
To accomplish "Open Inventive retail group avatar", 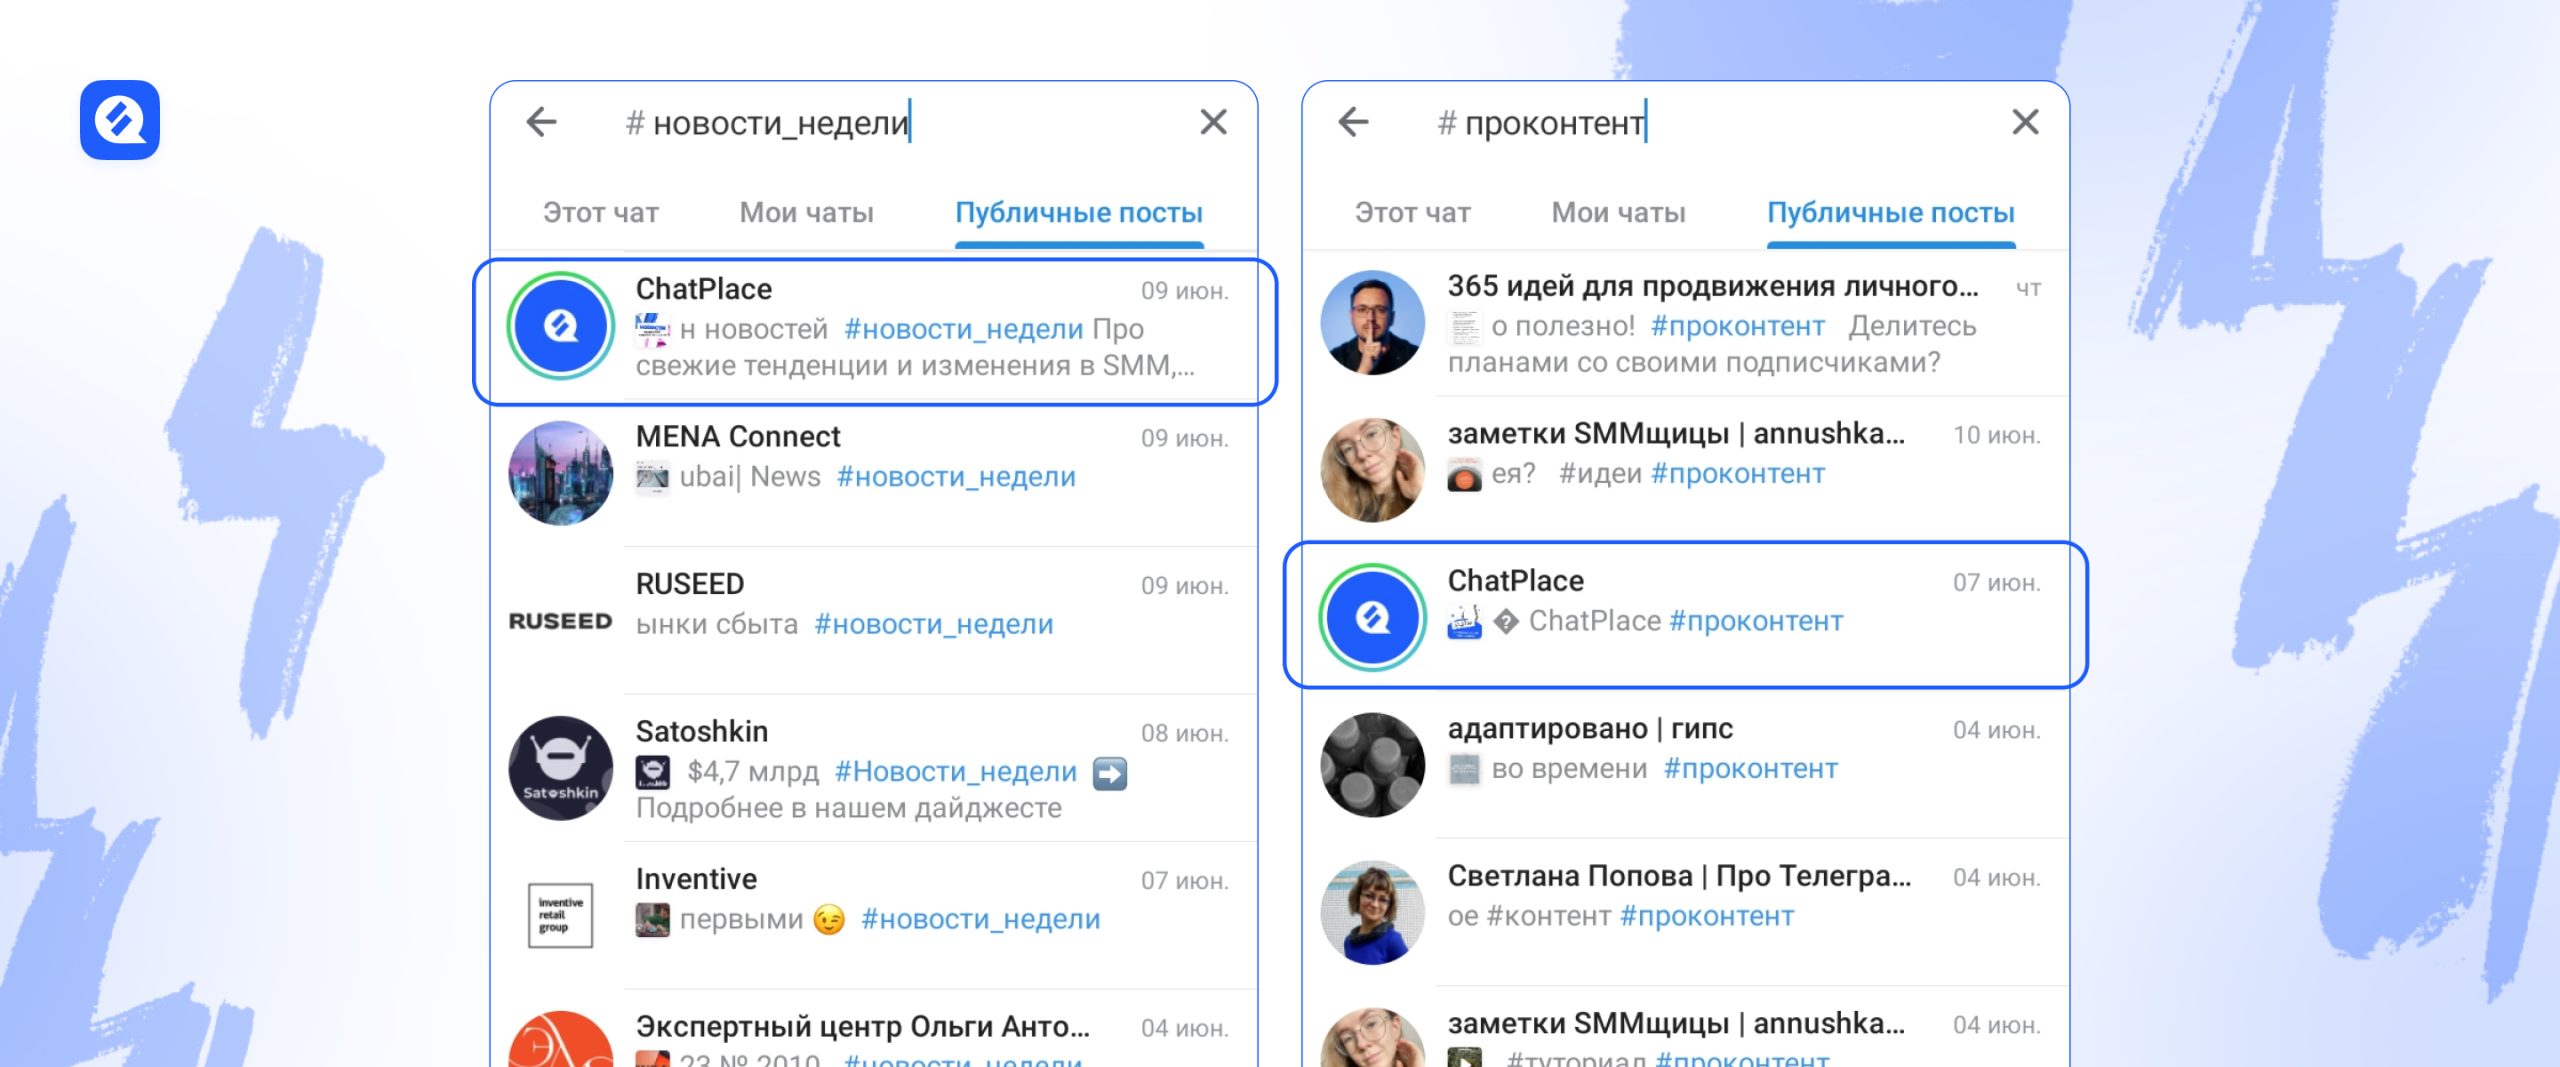I will tap(561, 915).
